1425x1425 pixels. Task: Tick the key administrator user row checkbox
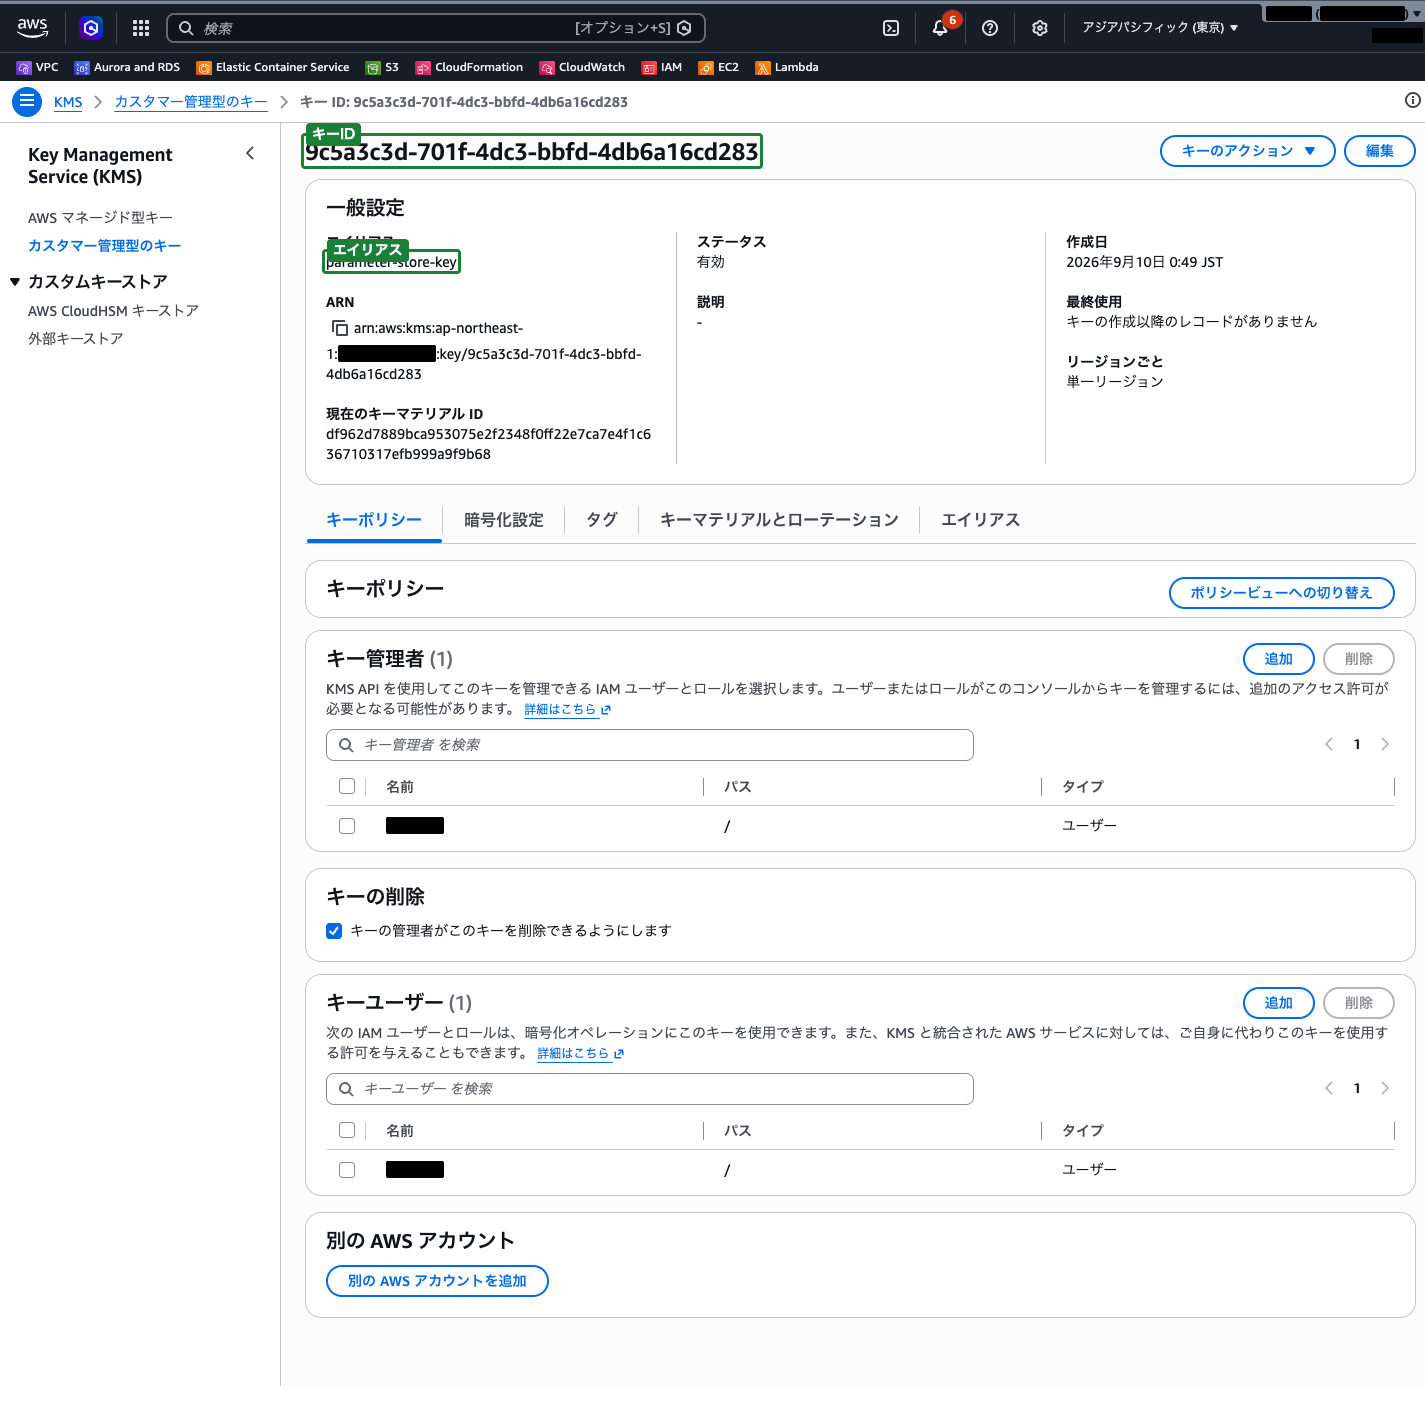[x=347, y=826]
